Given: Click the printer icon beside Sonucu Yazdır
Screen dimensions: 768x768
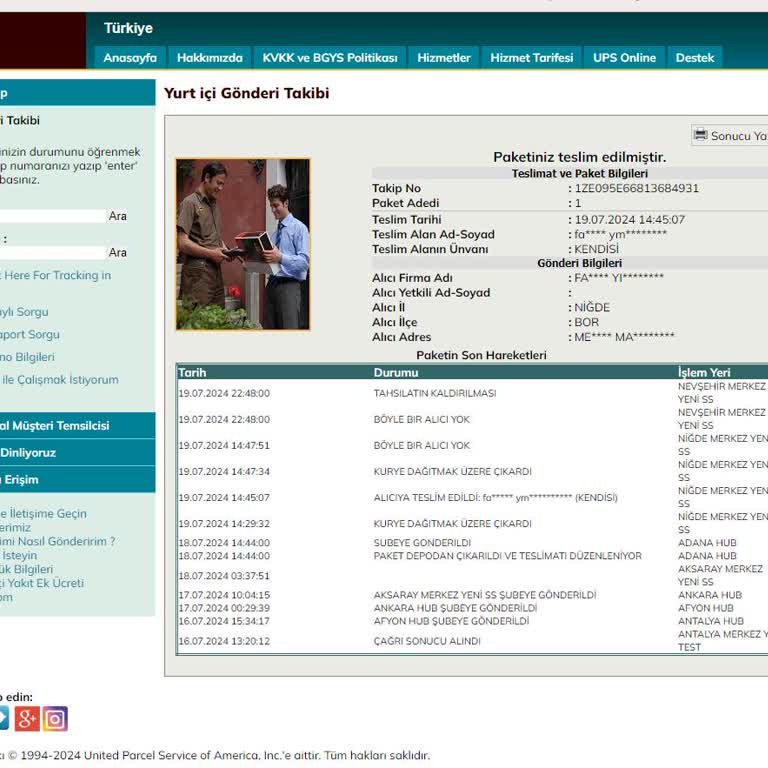Looking at the screenshot, I should pyautogui.click(x=701, y=135).
